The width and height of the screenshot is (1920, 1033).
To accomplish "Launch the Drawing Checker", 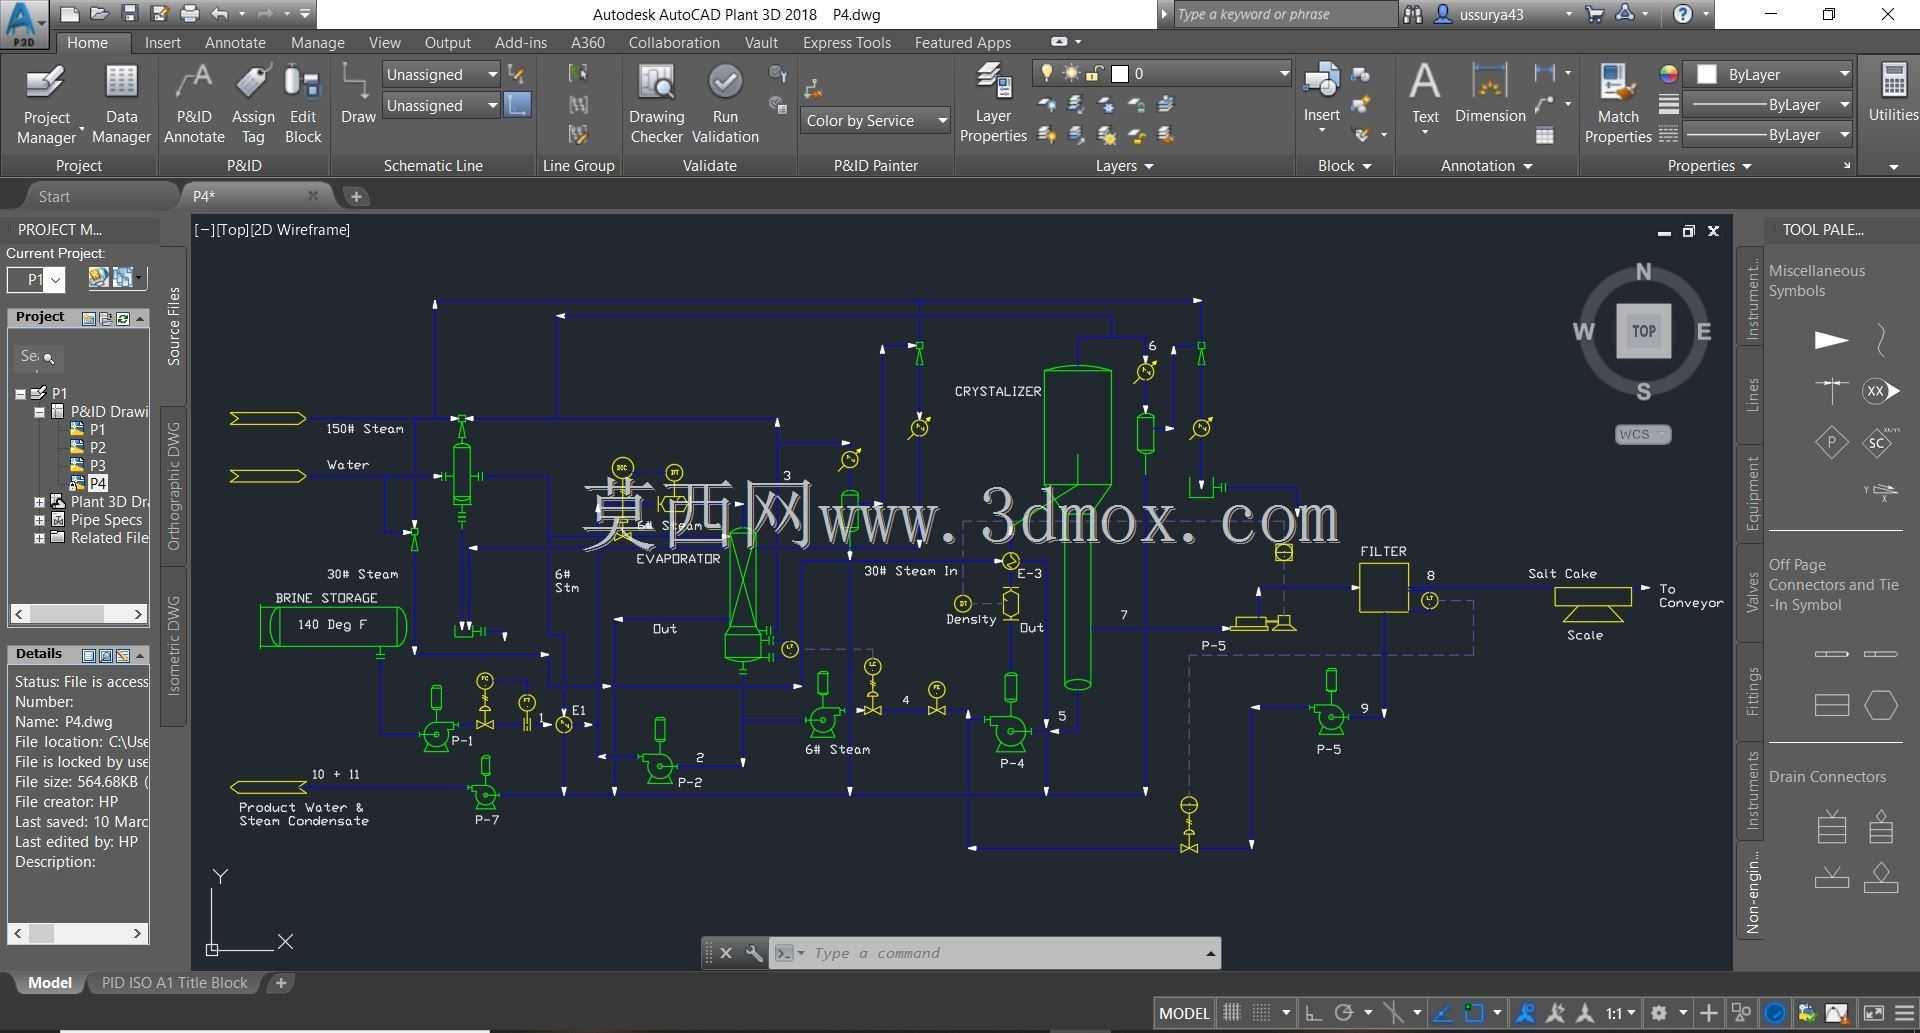I will [656, 104].
